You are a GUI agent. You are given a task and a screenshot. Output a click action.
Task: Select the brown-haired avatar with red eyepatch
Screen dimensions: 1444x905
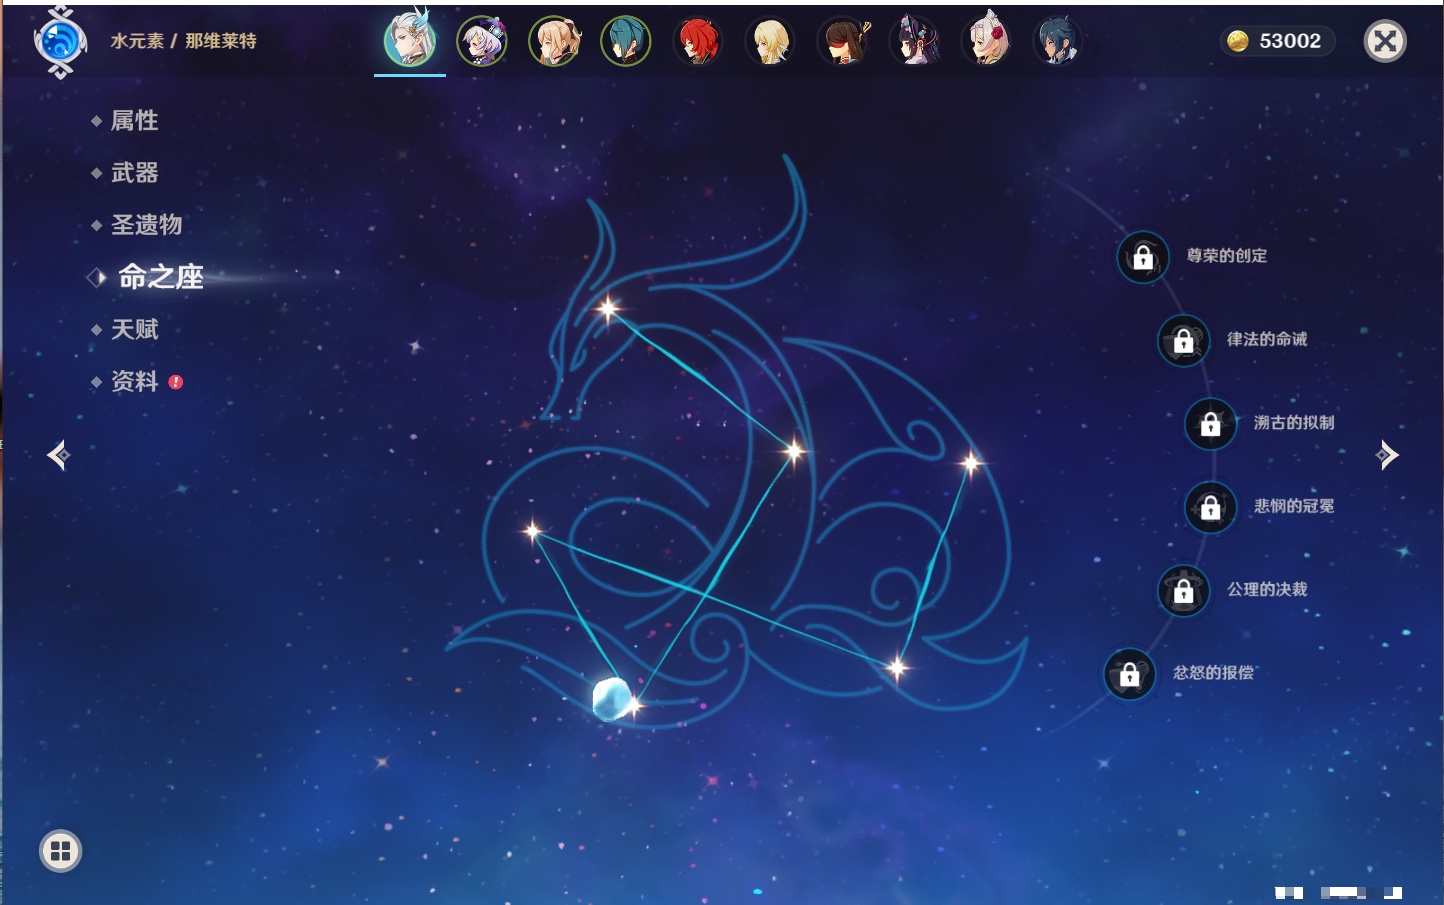pyautogui.click(x=843, y=41)
